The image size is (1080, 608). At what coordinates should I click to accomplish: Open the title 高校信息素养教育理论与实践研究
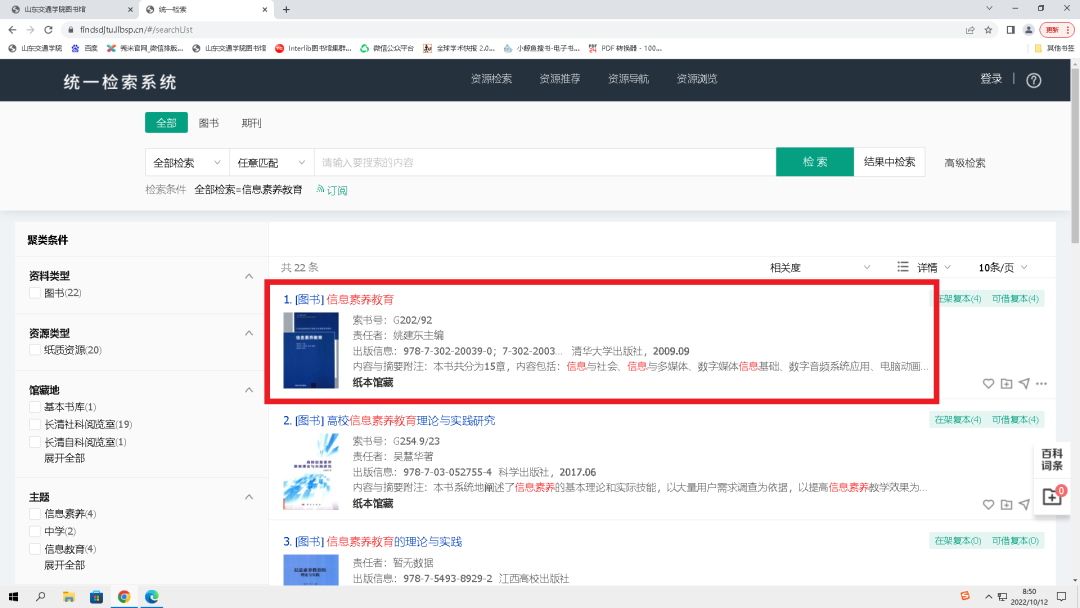[411, 420]
